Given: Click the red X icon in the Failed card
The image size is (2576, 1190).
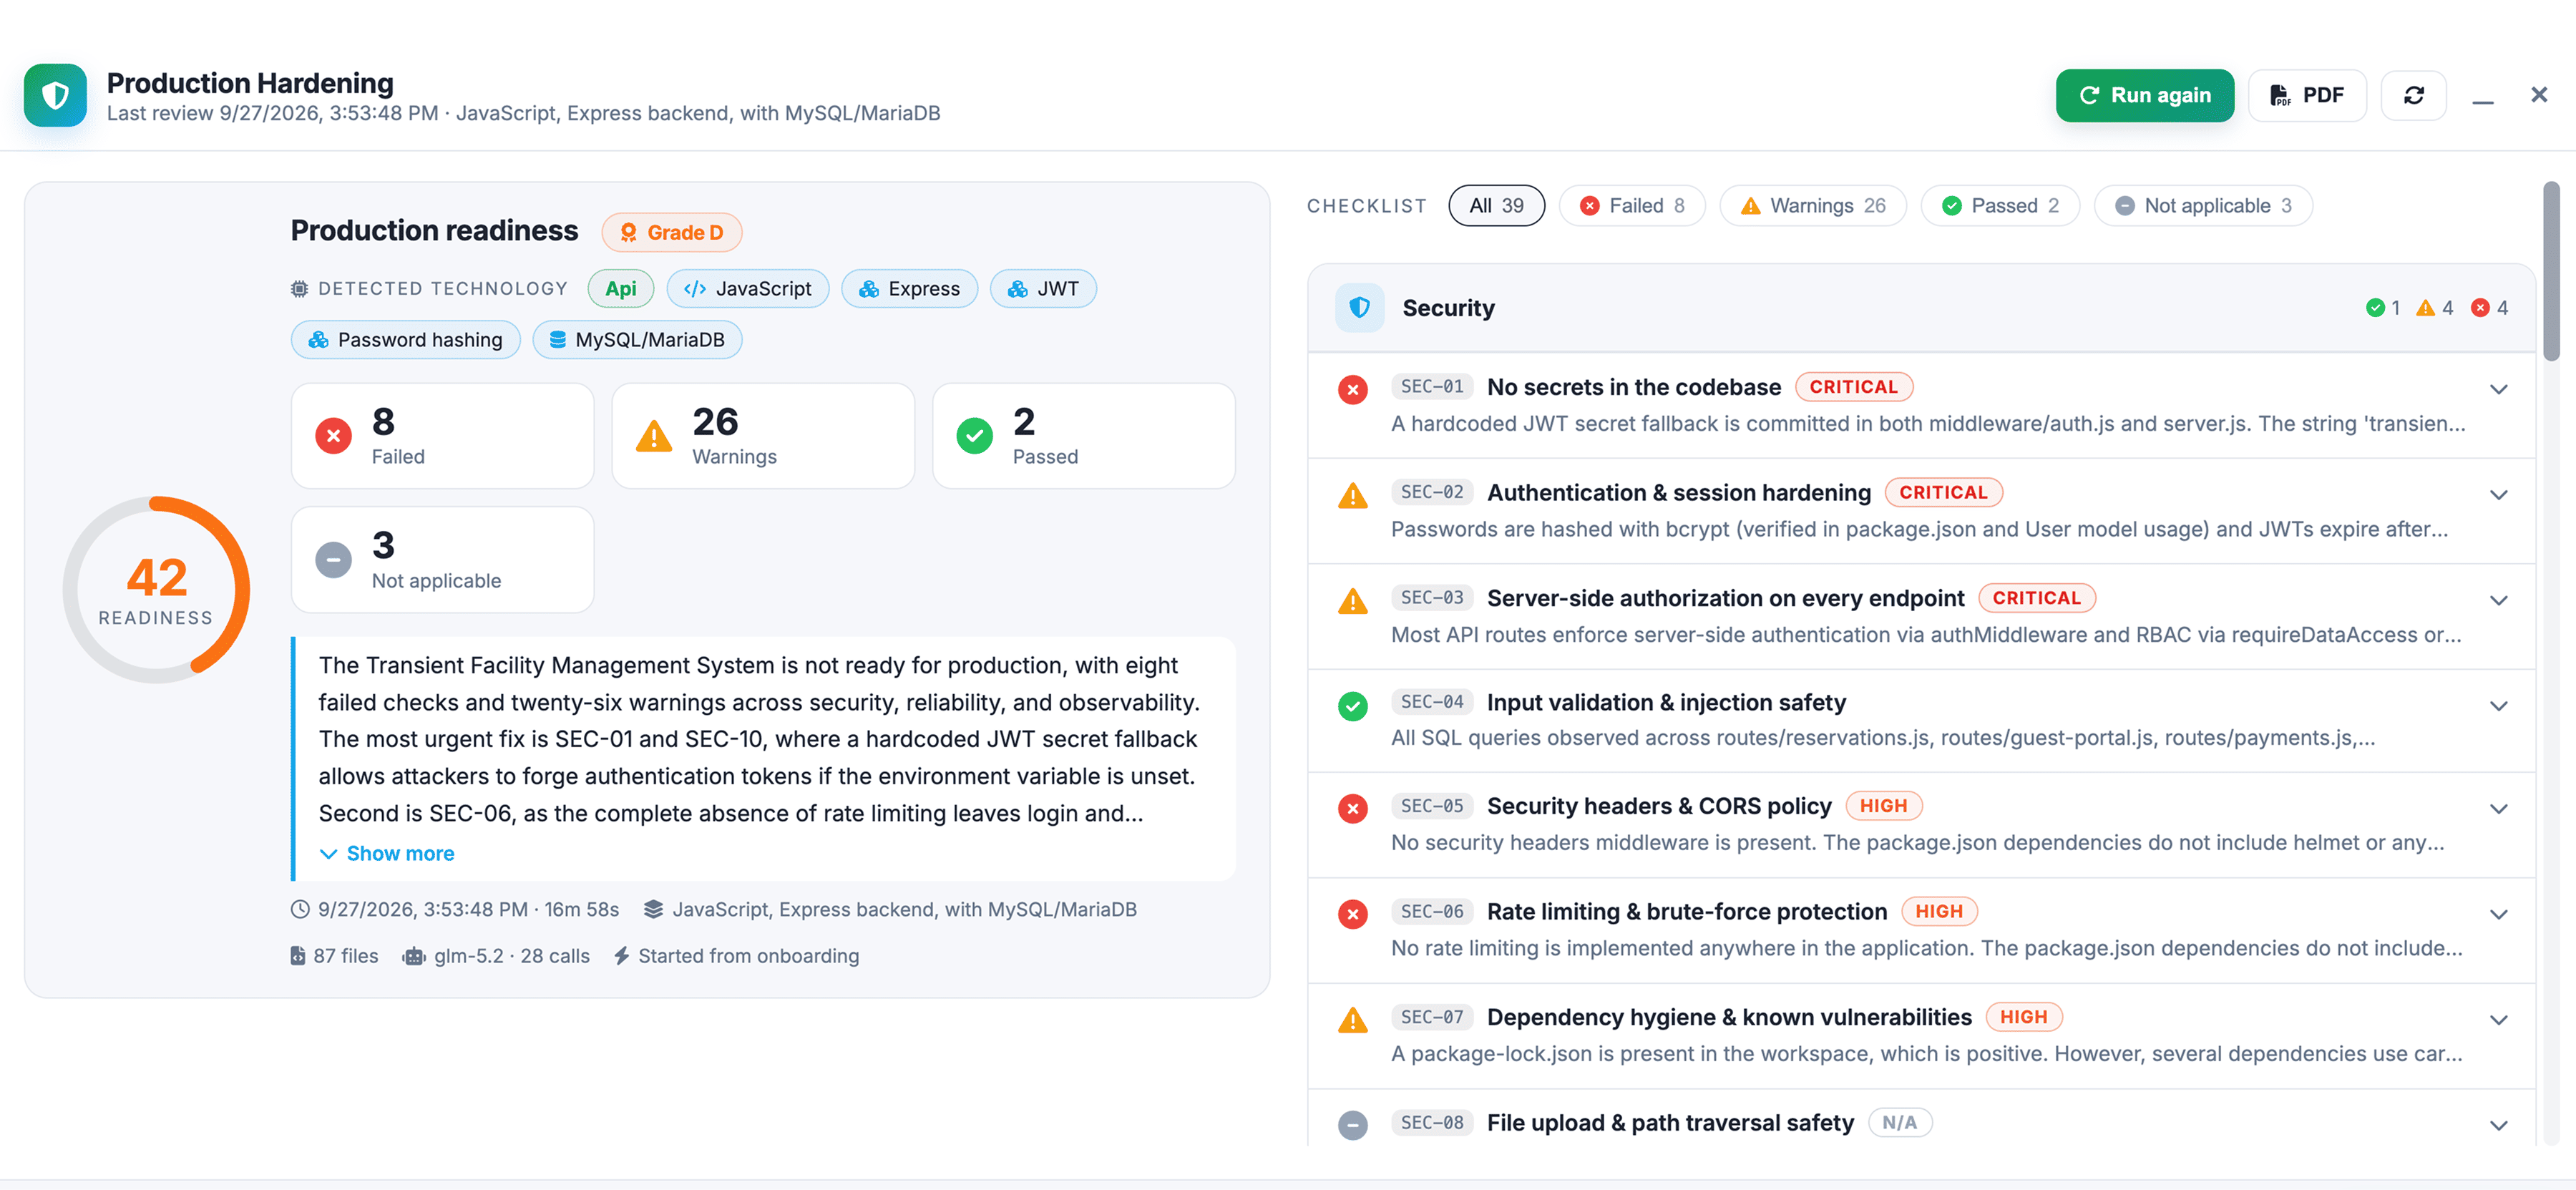Looking at the screenshot, I should (333, 436).
